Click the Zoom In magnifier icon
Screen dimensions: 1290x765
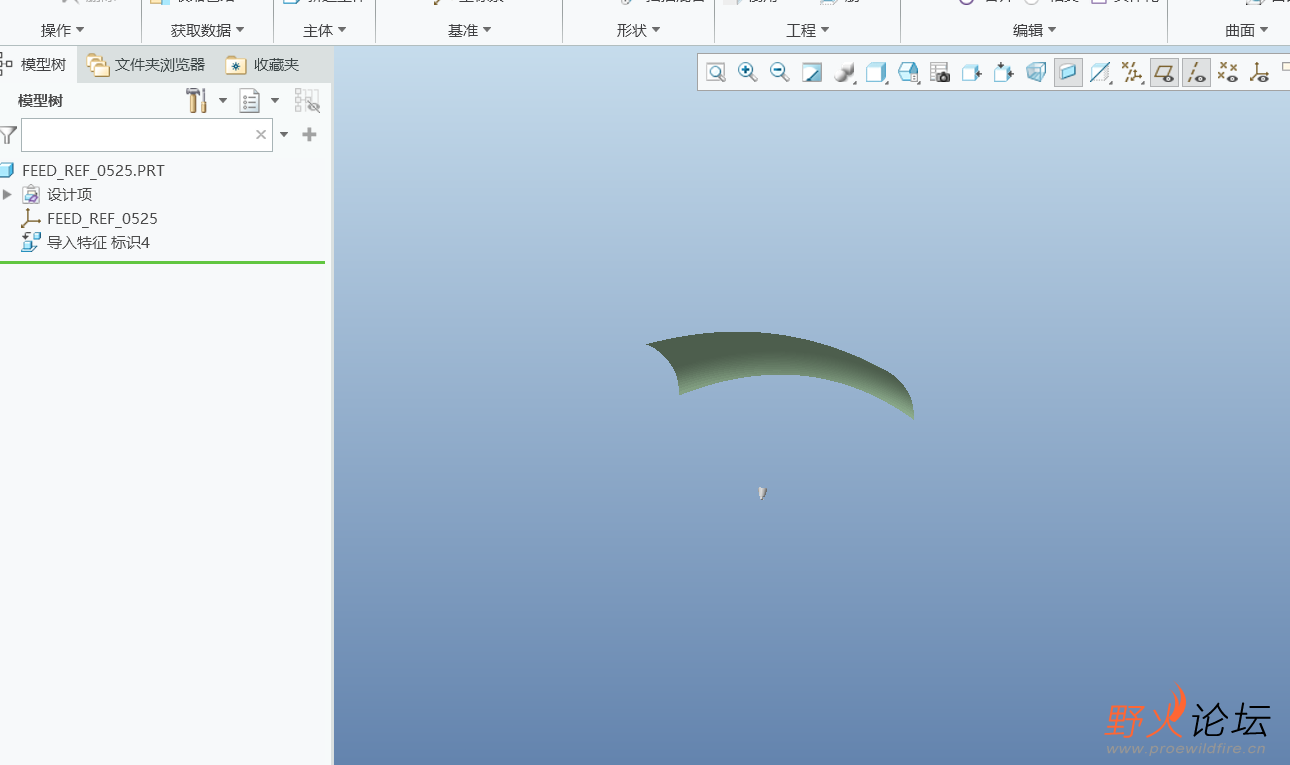point(748,72)
